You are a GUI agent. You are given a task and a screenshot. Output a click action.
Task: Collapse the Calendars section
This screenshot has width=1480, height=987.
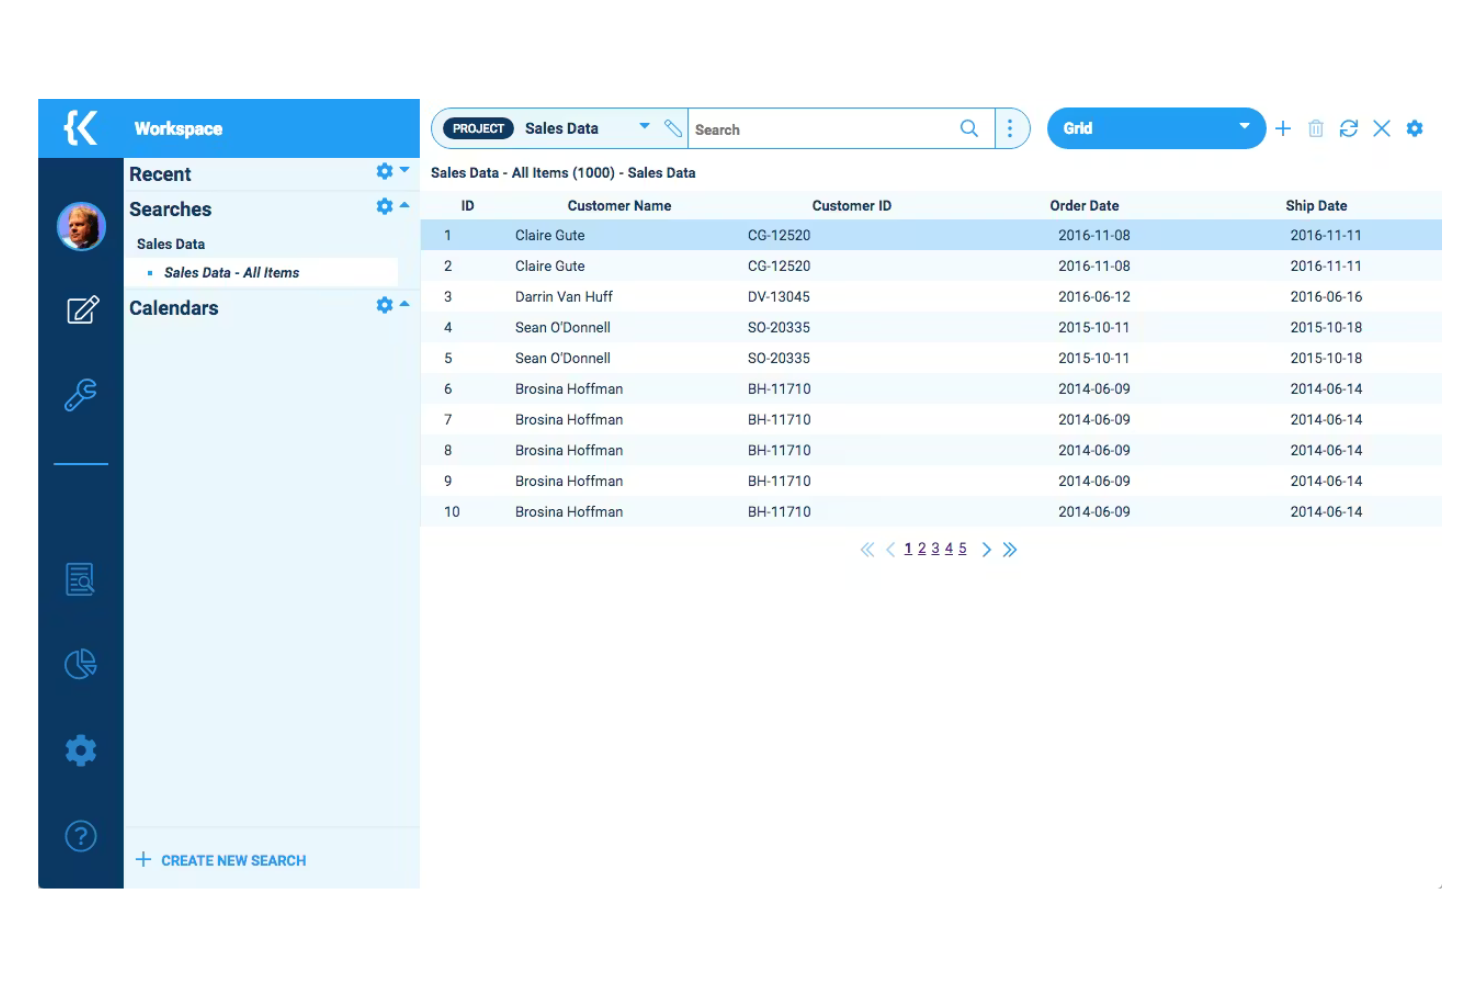(405, 305)
